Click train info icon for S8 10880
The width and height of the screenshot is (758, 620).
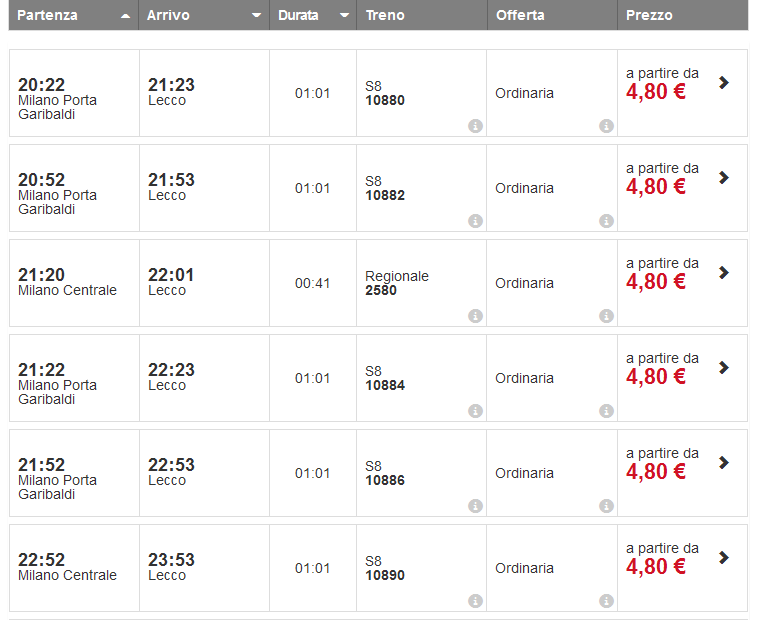475,126
